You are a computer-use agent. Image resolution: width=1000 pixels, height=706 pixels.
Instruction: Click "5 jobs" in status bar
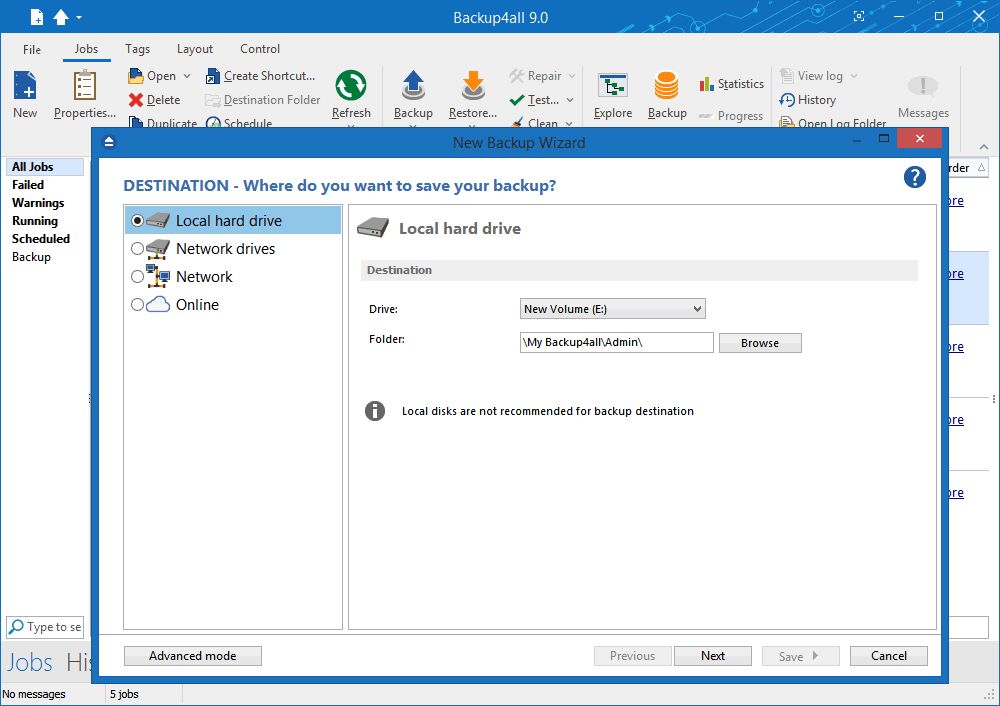(x=124, y=694)
